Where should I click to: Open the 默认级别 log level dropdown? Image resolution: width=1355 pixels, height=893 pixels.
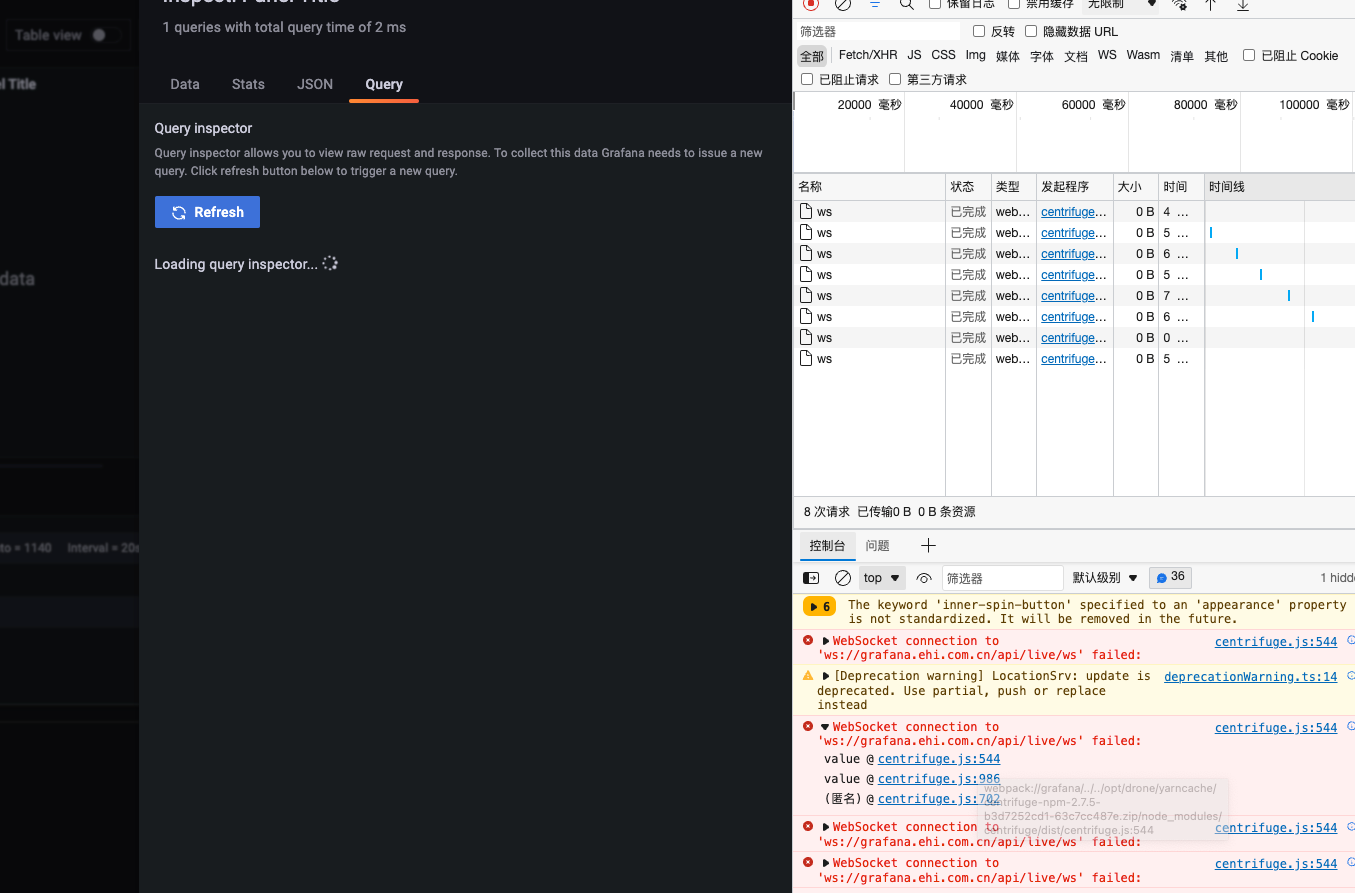(1104, 577)
